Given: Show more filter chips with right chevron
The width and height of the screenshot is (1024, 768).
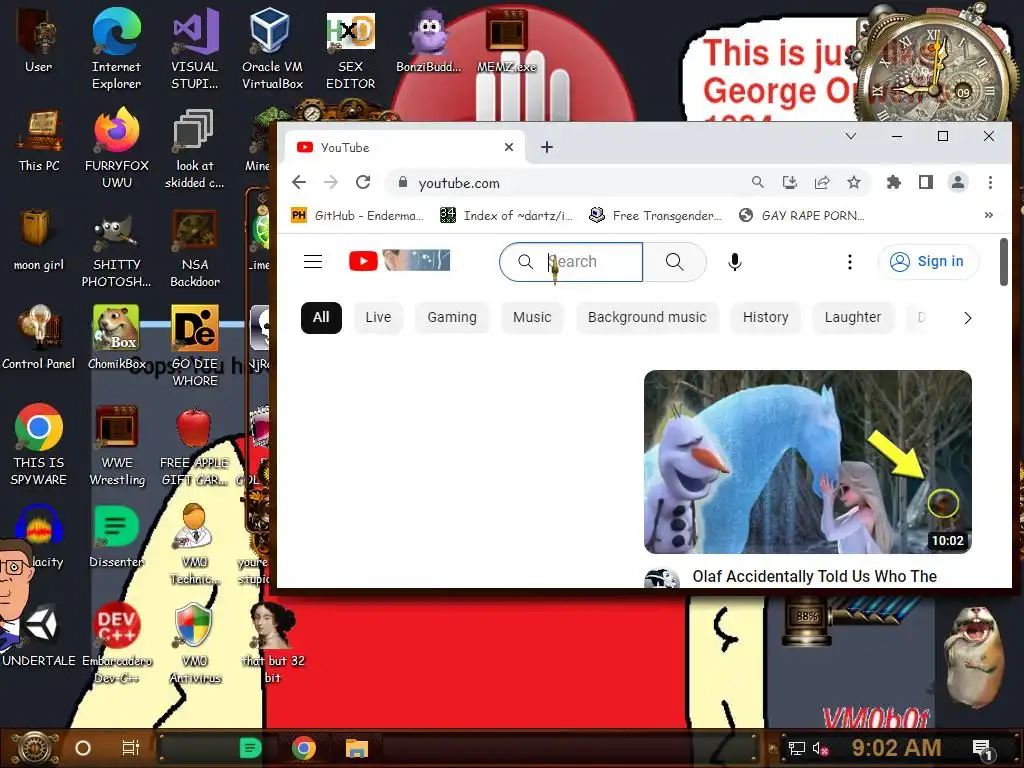Looking at the screenshot, I should [x=967, y=318].
